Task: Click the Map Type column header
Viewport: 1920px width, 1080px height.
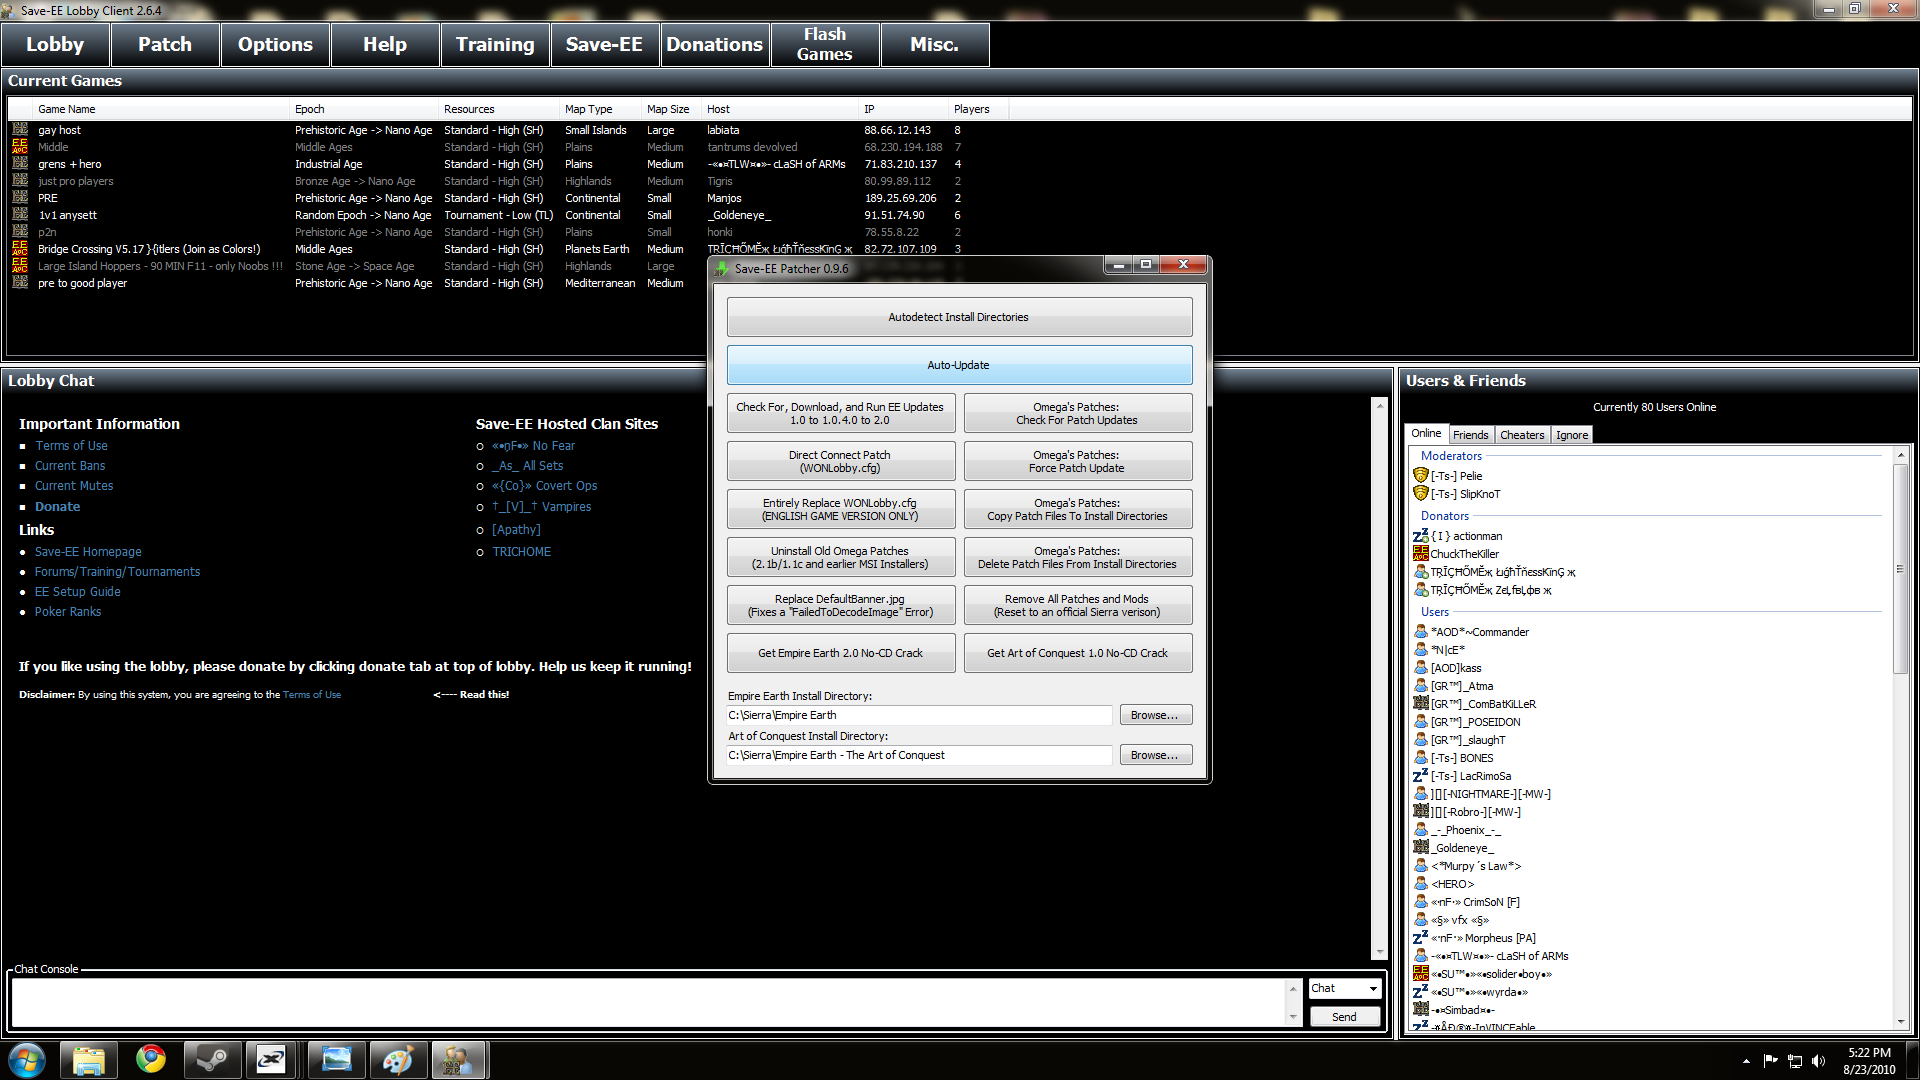Action: [x=588, y=109]
